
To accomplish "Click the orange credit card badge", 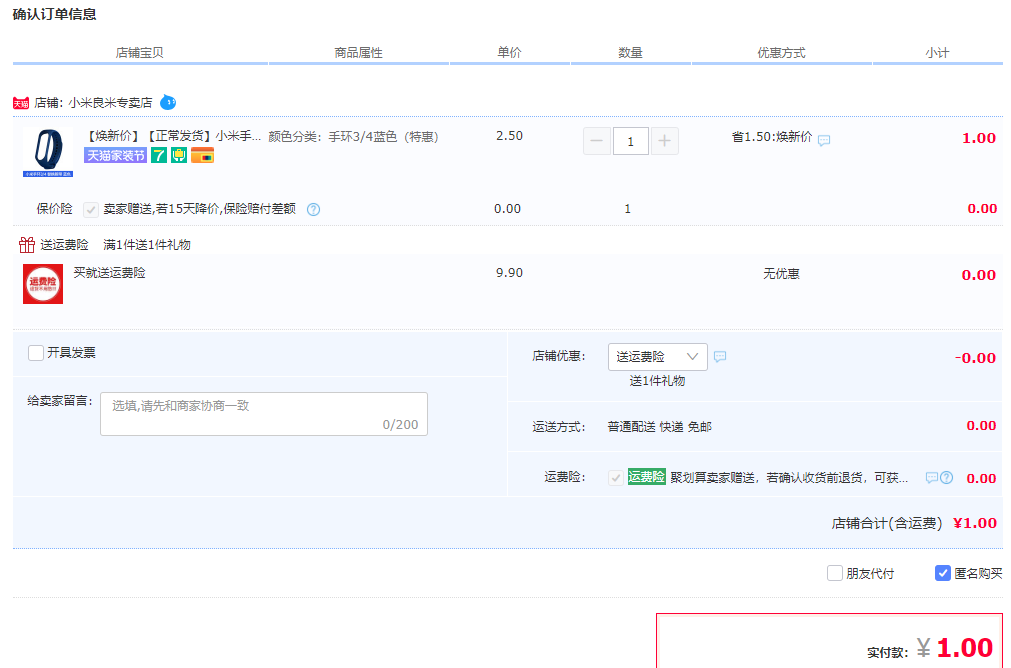I will (202, 155).
